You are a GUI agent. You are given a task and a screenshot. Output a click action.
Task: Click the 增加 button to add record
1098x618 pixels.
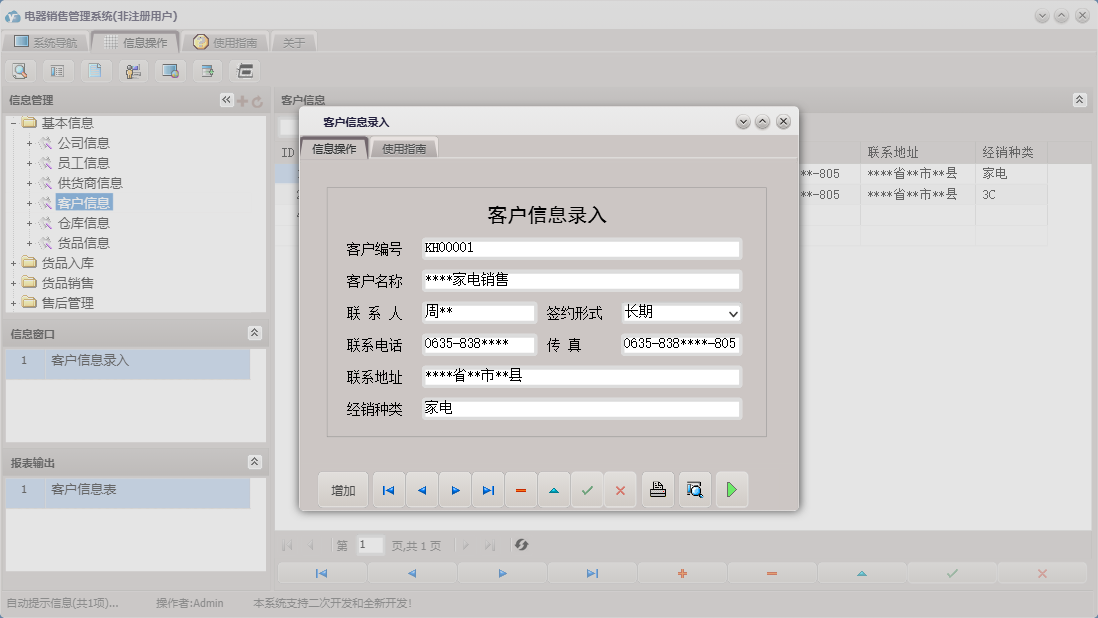click(x=343, y=490)
